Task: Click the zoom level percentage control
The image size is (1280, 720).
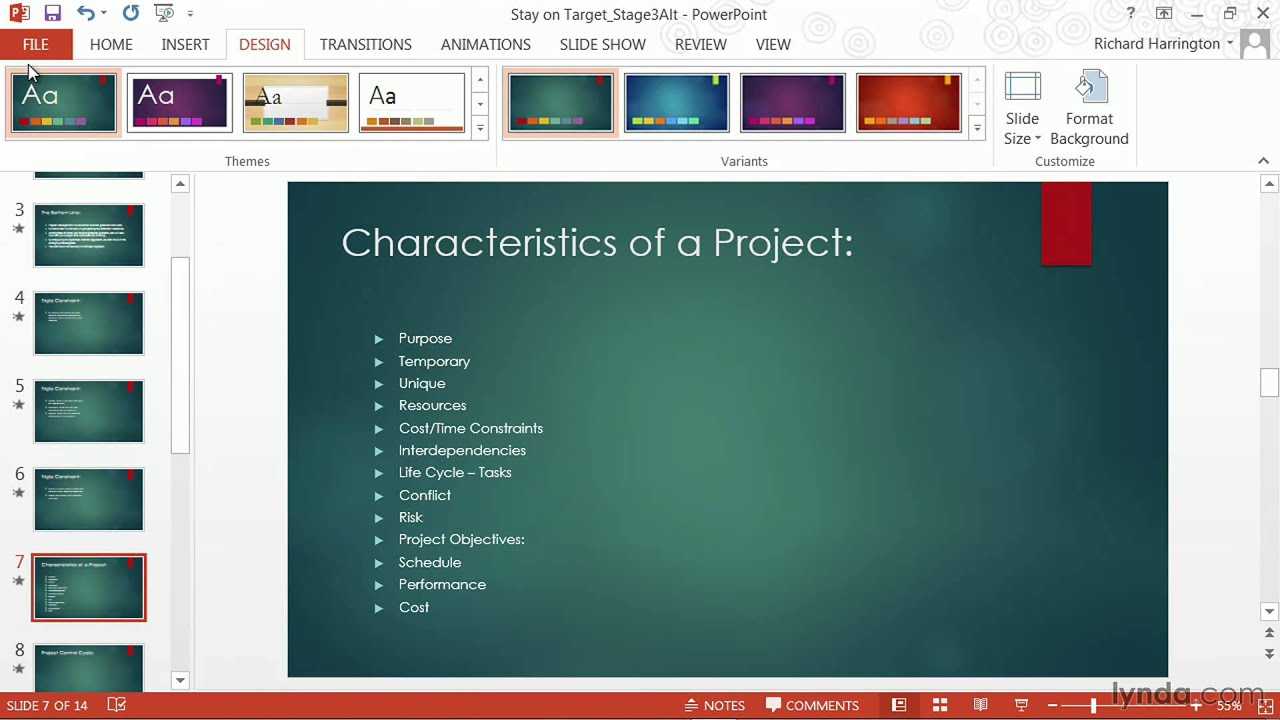Action: pos(1229,705)
